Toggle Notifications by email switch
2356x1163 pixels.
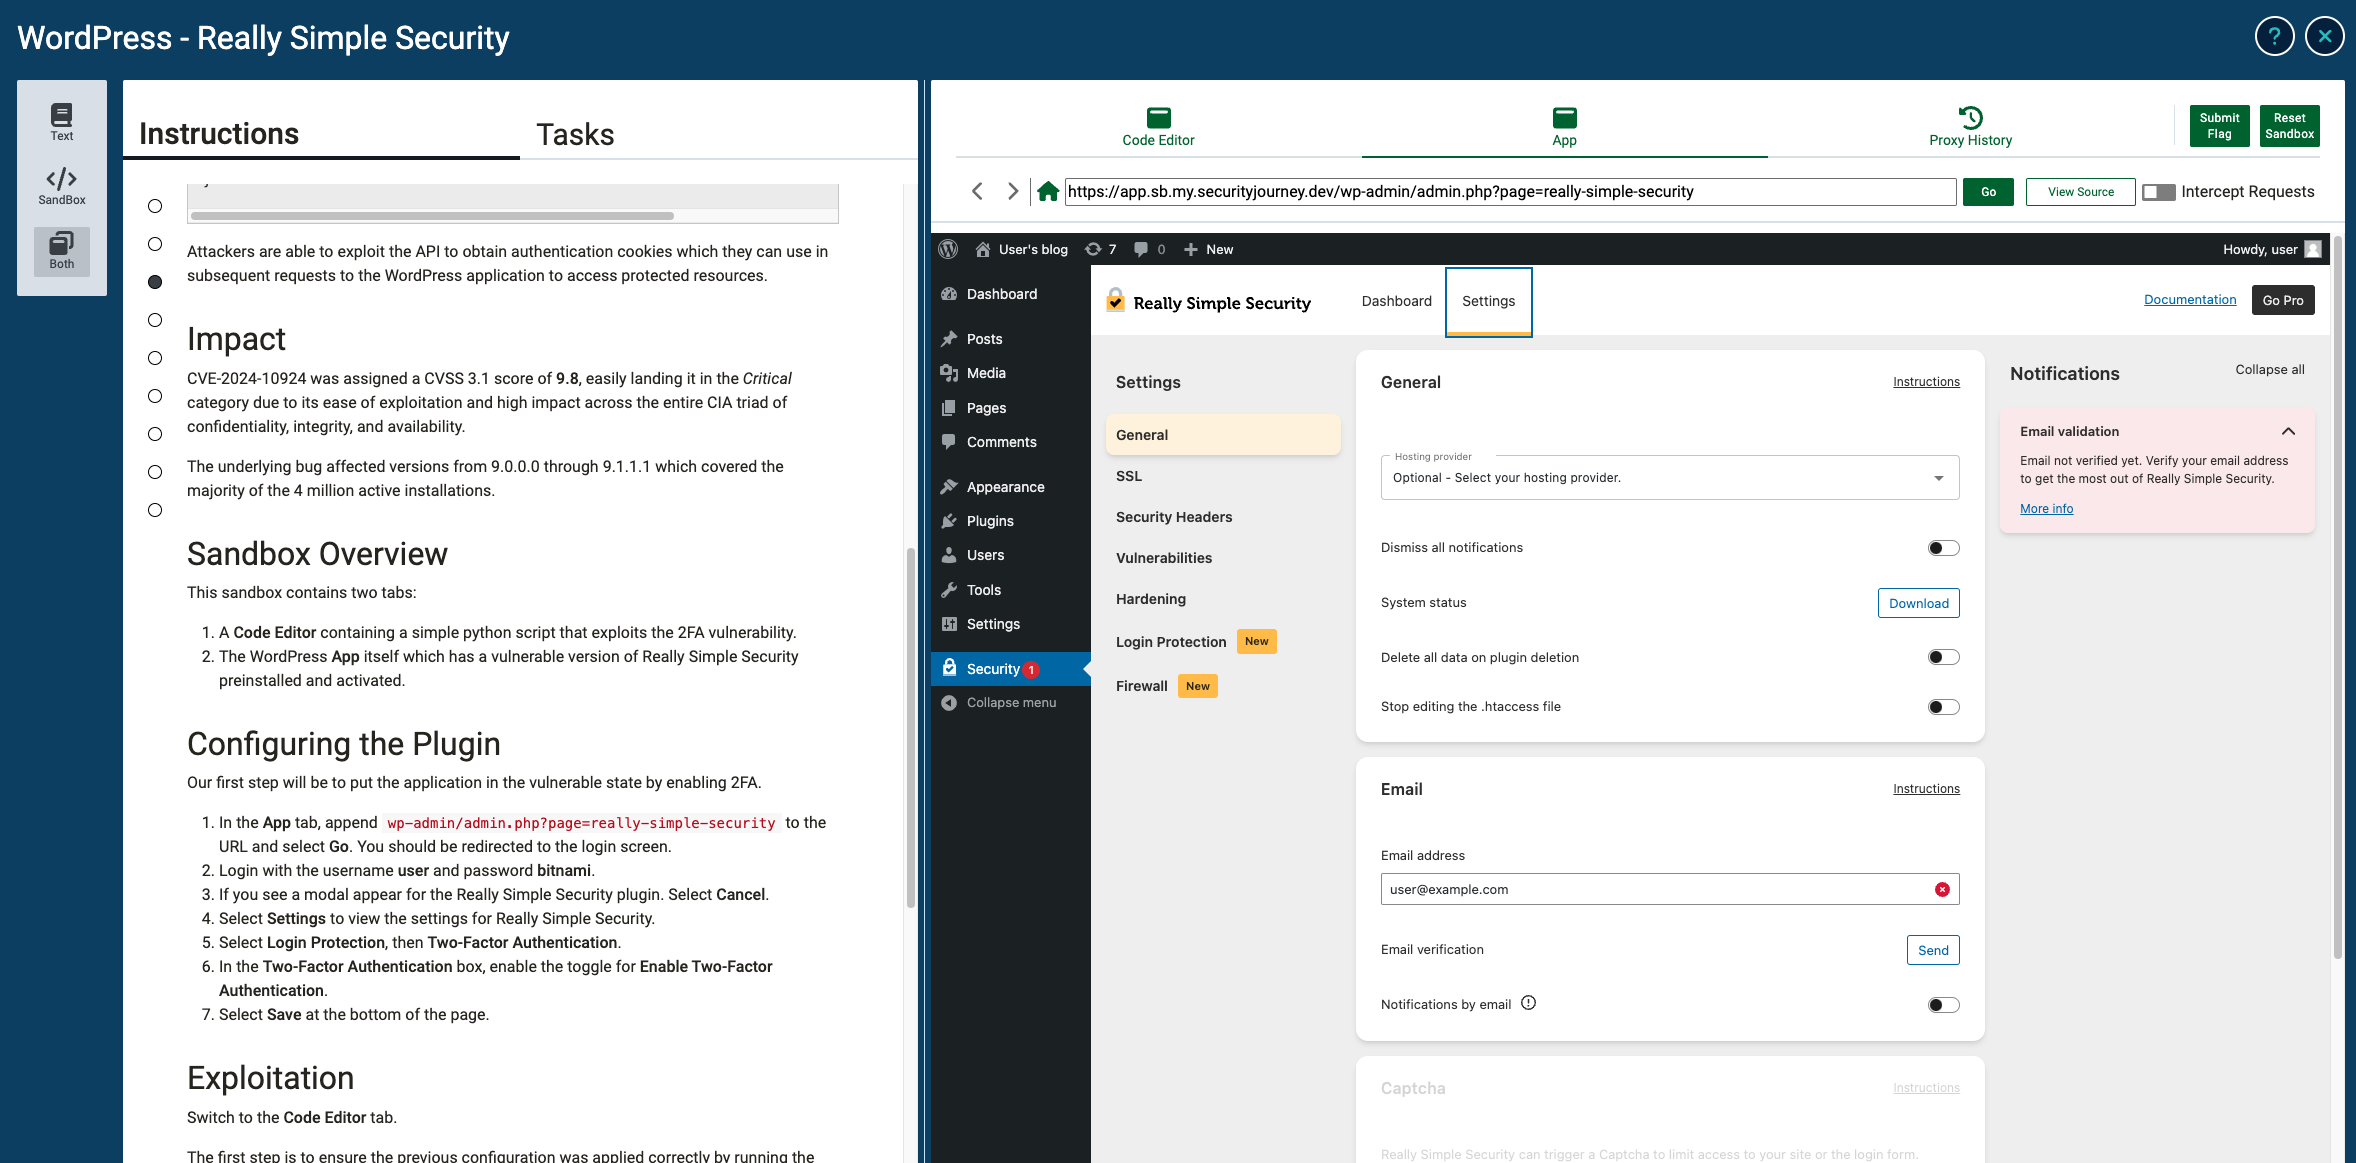[x=1943, y=1005]
